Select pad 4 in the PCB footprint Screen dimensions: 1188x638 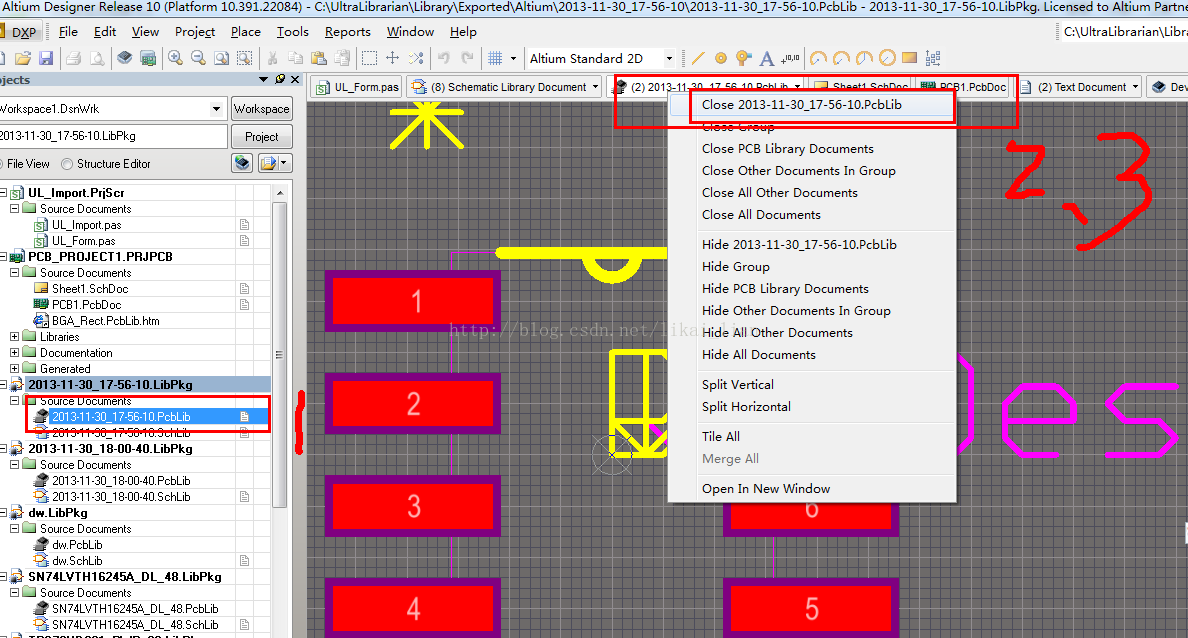pyautogui.click(x=414, y=608)
